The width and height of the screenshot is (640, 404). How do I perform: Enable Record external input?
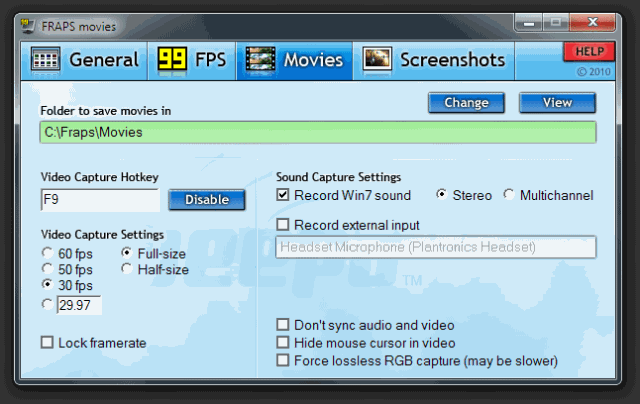click(x=282, y=224)
